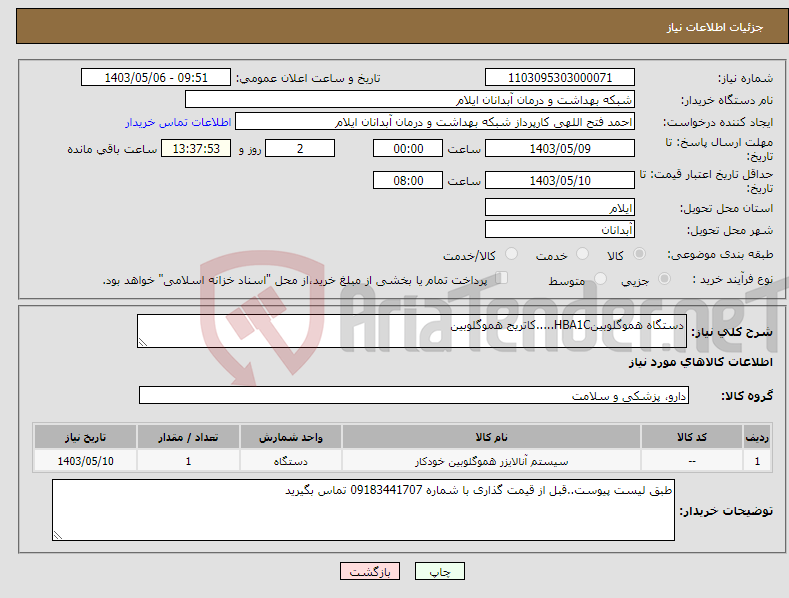Screen dimensions: 789x598
Task: Click item name سیستم آنالایزر هموگلوبین خودکار
Action: coord(491,461)
